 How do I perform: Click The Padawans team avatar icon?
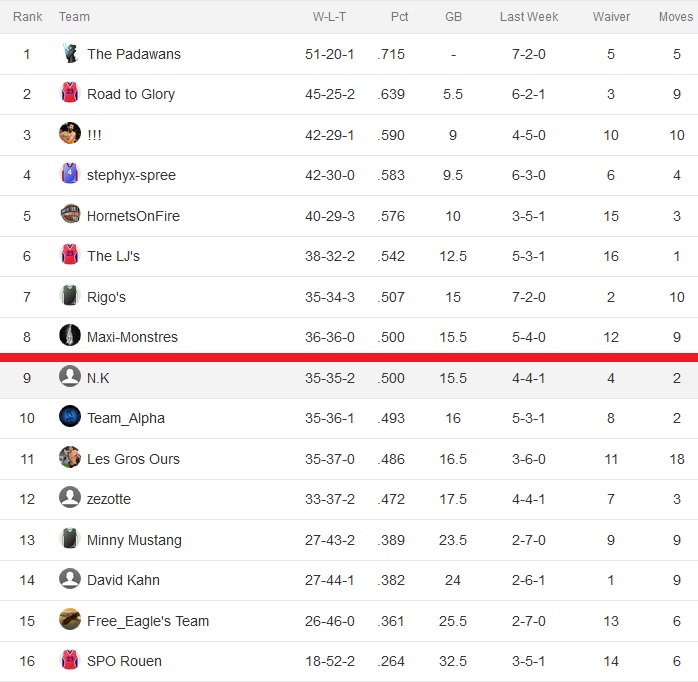70,53
